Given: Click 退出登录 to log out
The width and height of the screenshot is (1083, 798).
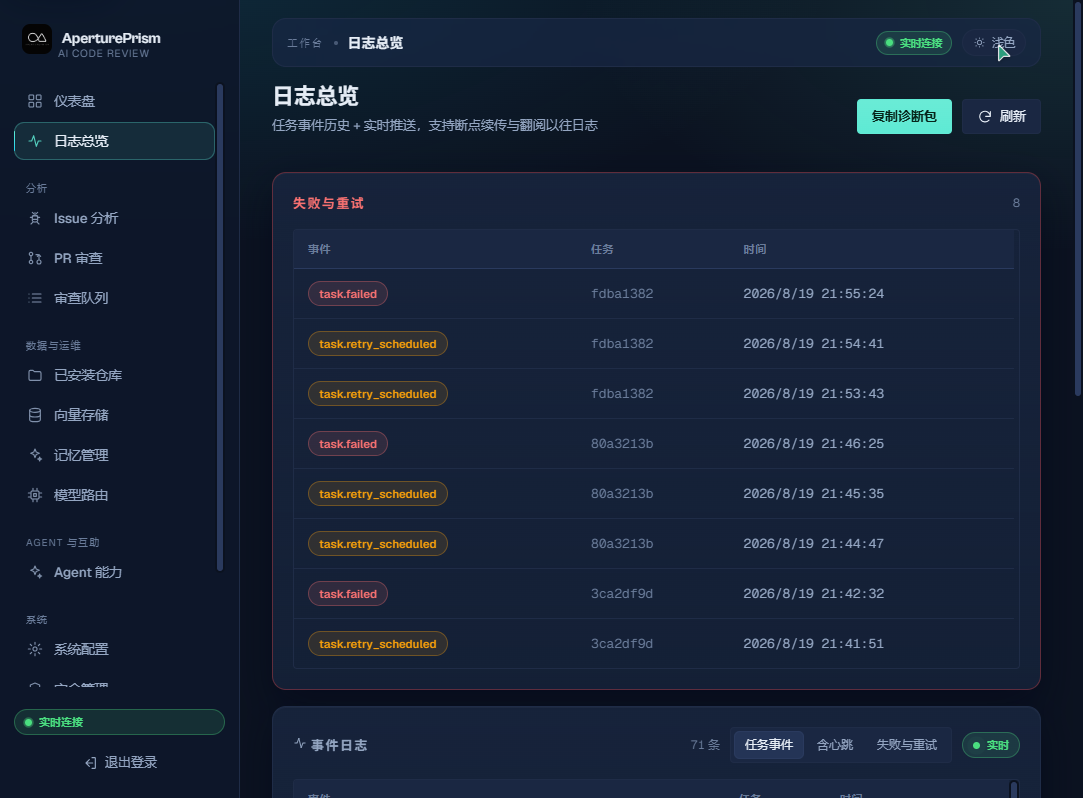Looking at the screenshot, I should [120, 763].
